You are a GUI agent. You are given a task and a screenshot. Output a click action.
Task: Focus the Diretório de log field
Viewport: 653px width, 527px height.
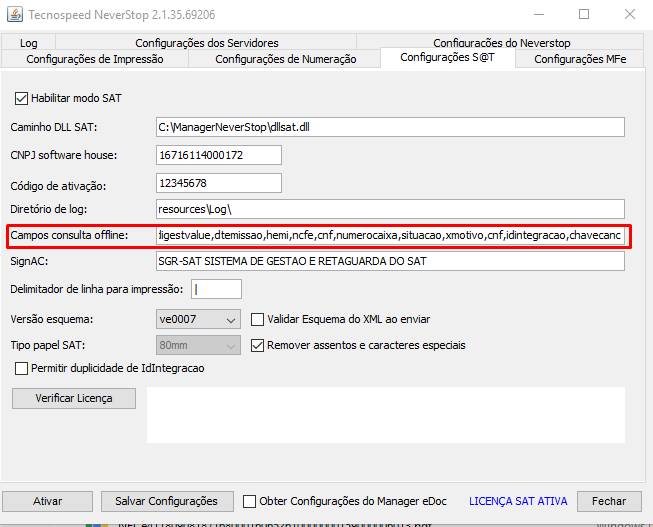point(390,209)
